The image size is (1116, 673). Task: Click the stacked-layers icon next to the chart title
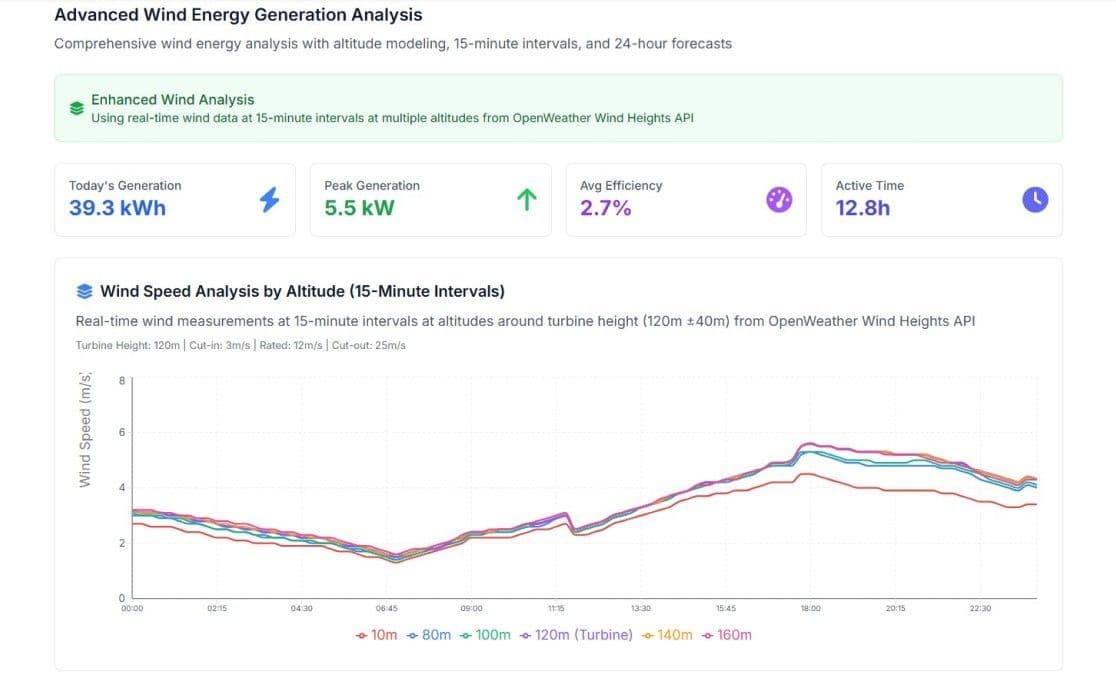click(x=83, y=290)
